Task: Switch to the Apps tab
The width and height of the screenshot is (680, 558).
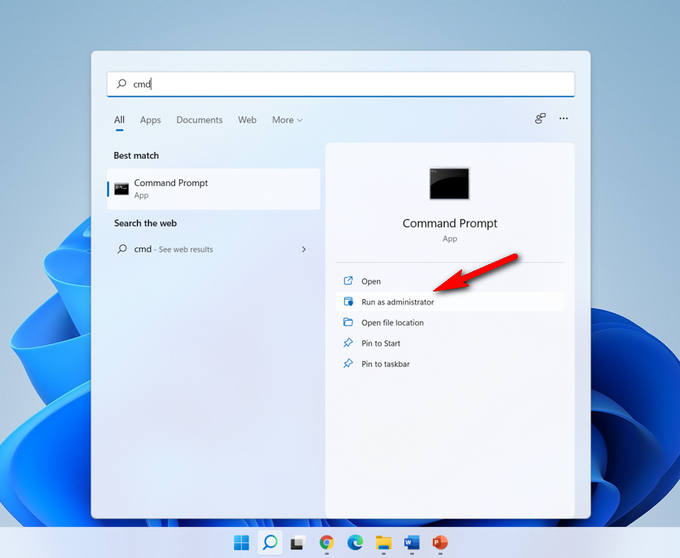Action: (150, 120)
